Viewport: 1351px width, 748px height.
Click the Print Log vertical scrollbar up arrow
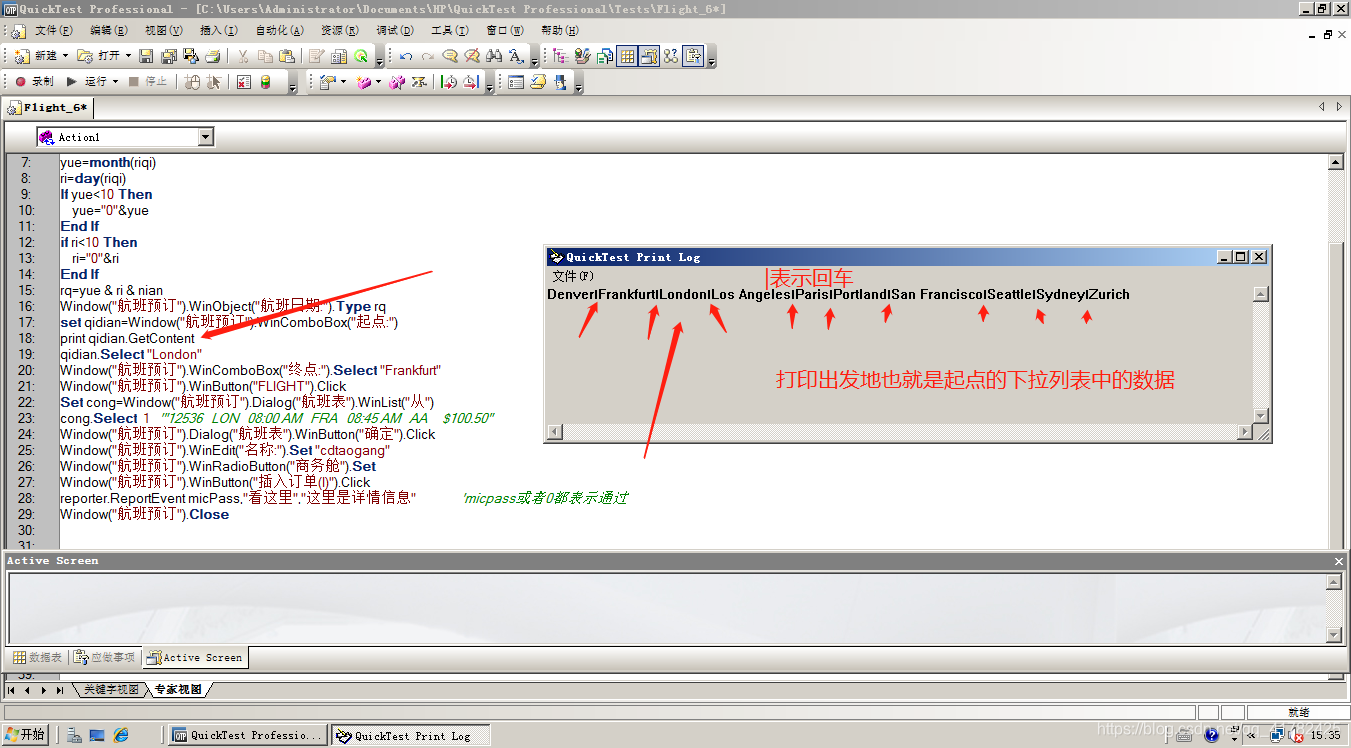click(1261, 294)
